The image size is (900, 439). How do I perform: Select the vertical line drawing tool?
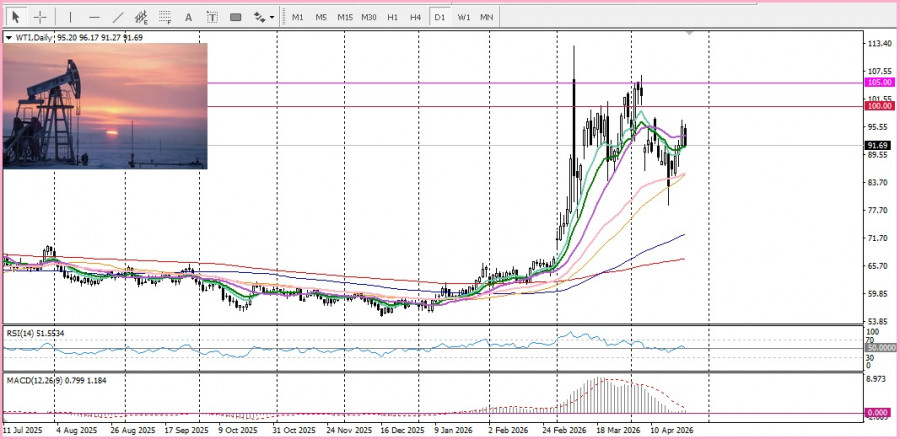point(70,17)
